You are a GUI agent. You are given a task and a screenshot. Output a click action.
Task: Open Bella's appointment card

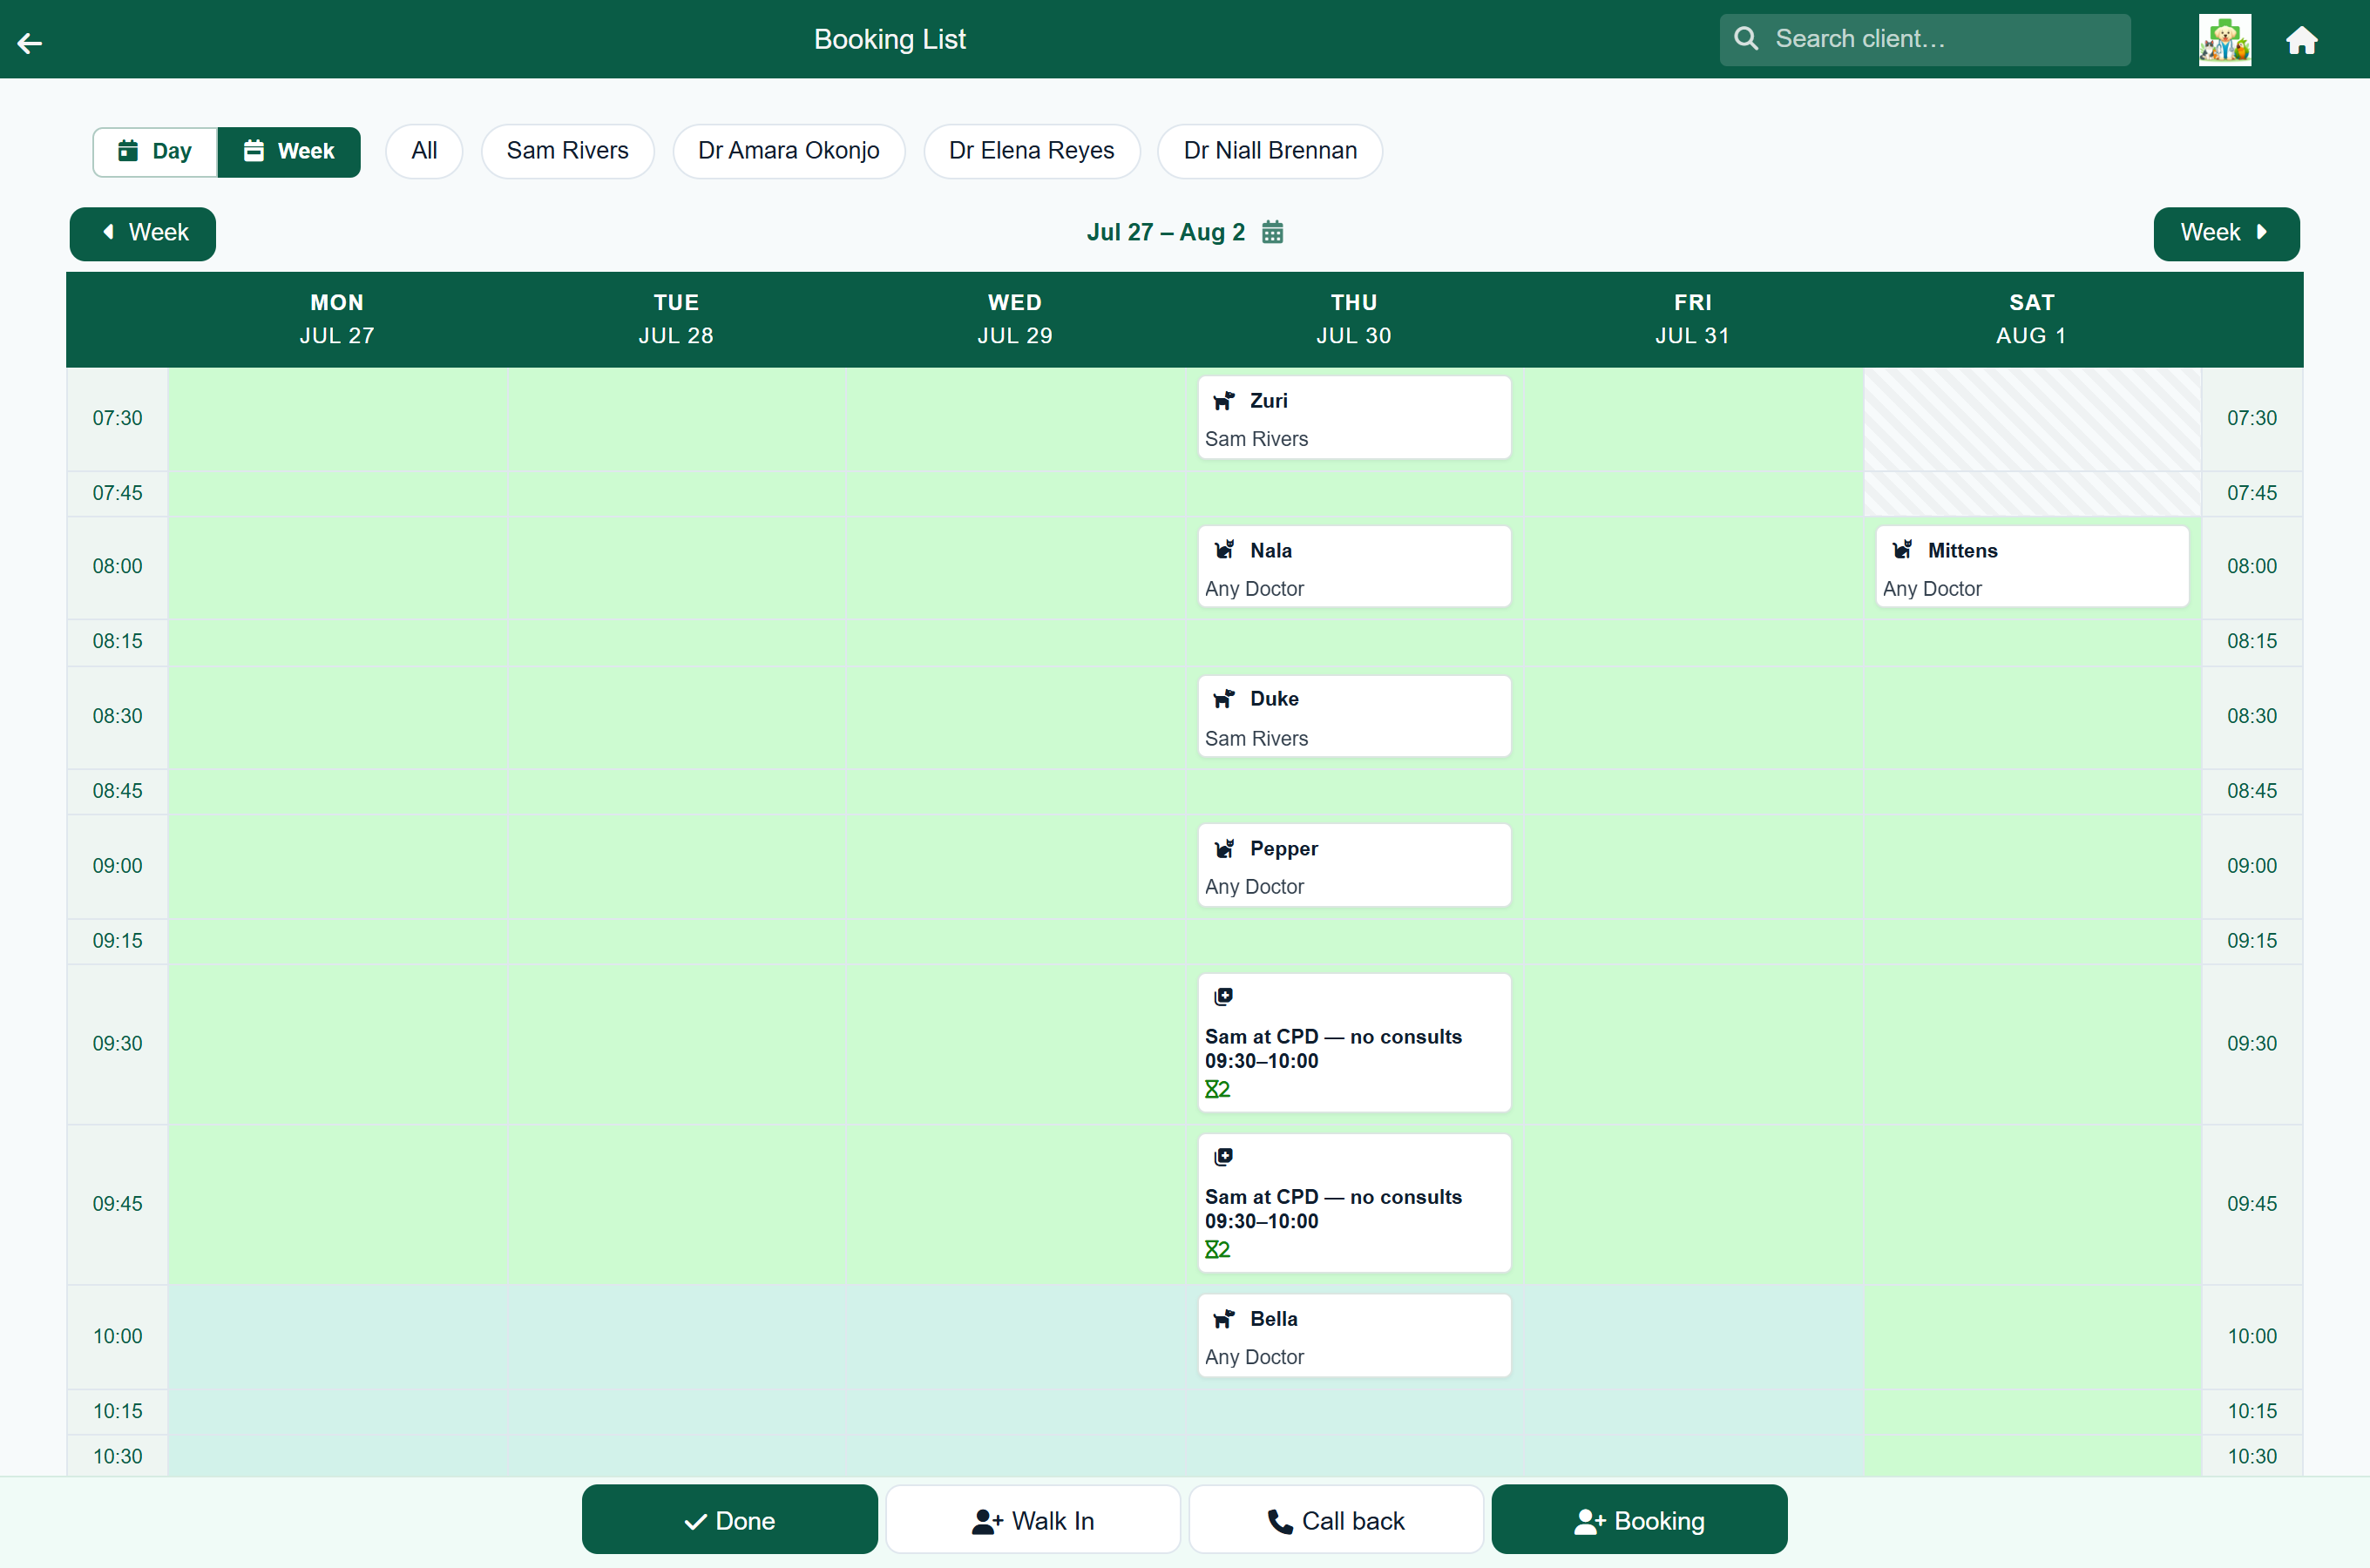click(1353, 1335)
